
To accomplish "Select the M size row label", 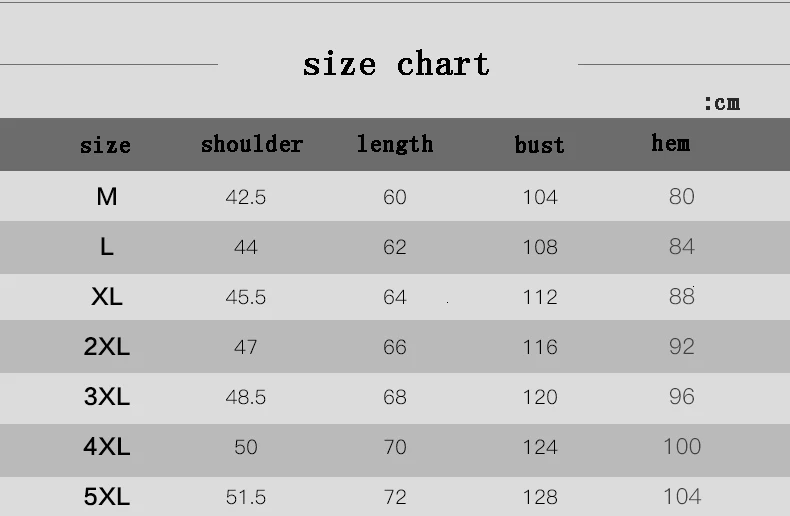I will 107,197.
